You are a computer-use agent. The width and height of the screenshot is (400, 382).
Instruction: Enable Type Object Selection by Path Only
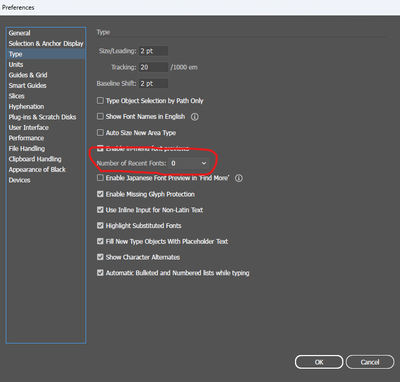[100, 100]
